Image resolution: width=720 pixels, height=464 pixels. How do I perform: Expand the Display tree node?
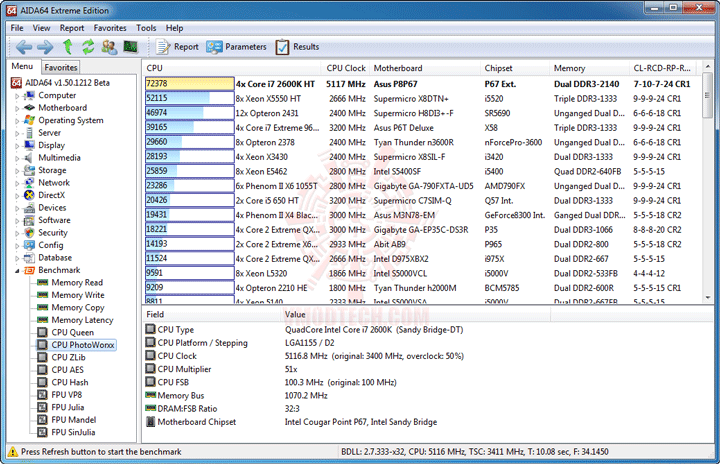(17, 146)
